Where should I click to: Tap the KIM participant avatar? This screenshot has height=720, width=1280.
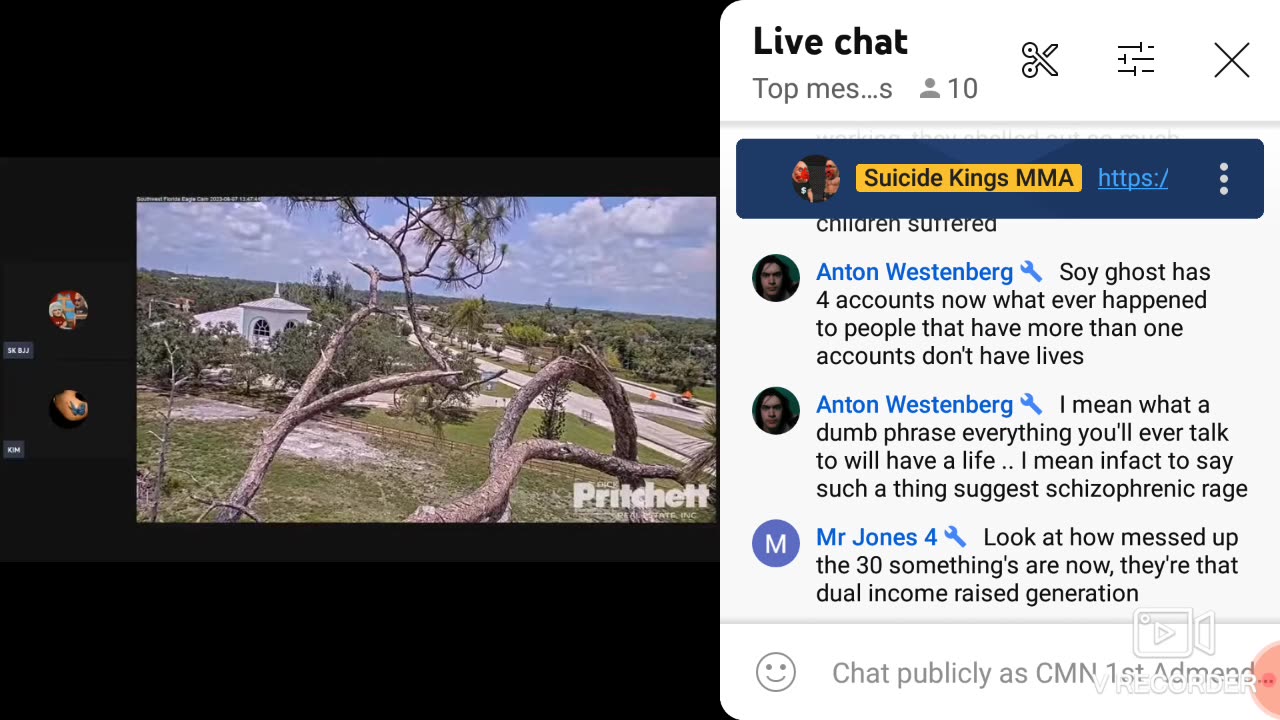69,408
